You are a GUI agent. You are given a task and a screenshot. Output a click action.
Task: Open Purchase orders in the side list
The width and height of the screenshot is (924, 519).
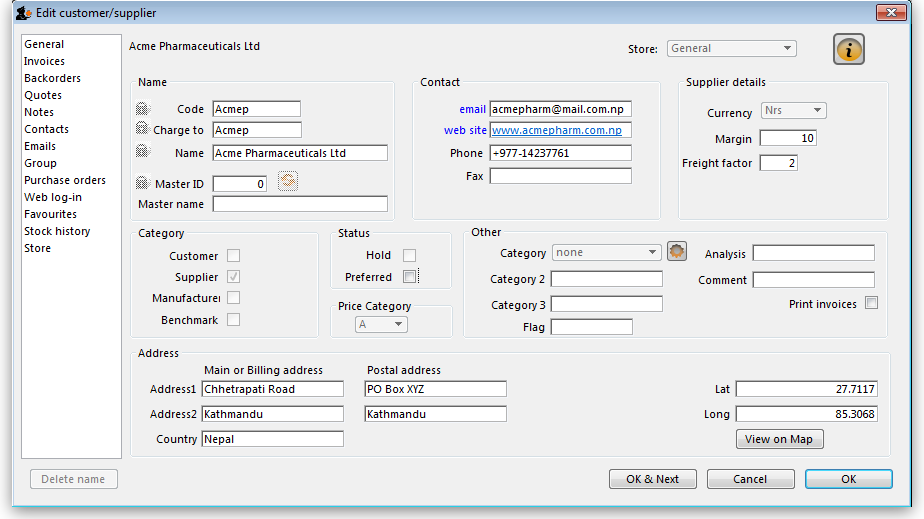click(x=65, y=180)
